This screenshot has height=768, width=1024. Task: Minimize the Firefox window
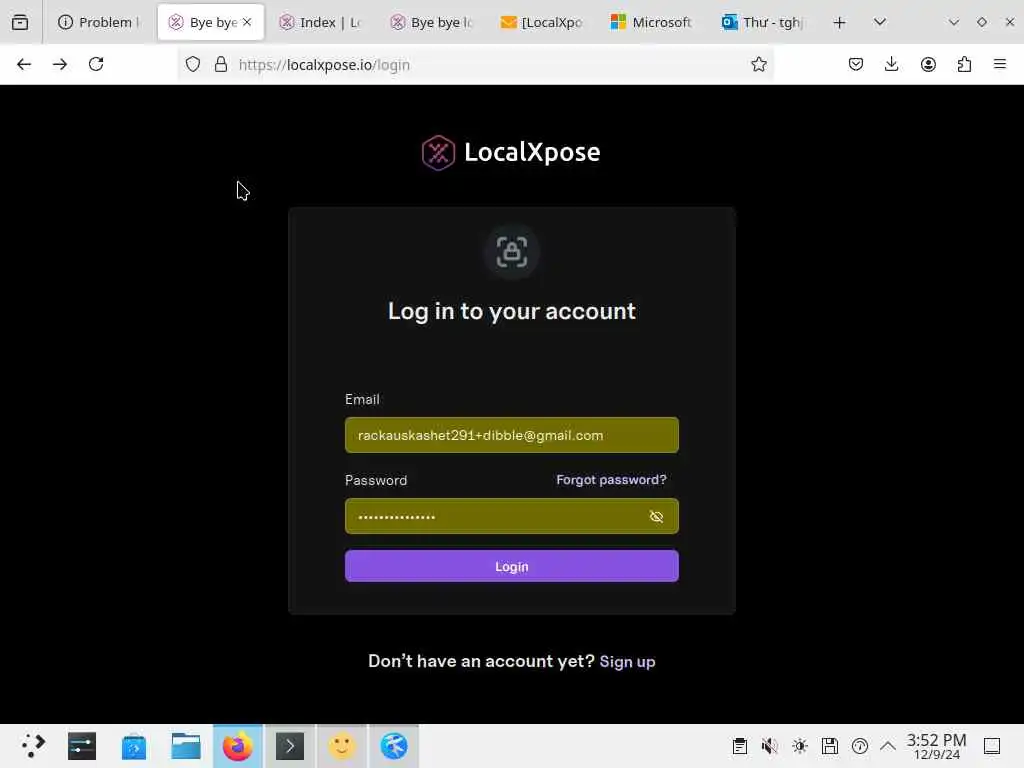pos(953,22)
